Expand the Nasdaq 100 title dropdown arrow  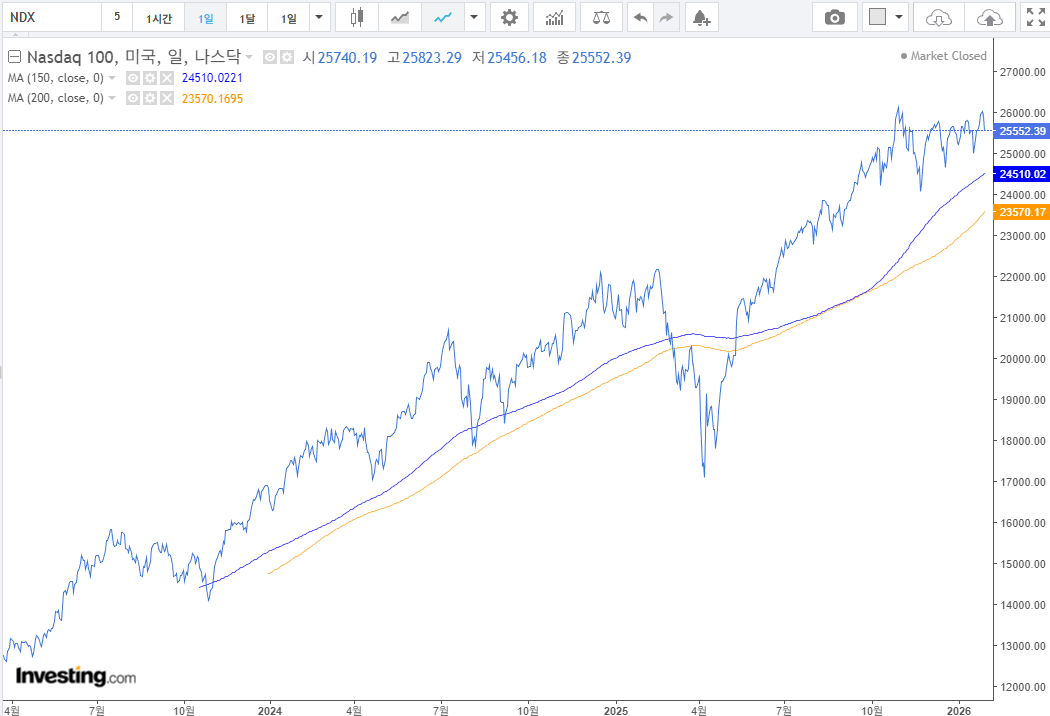click(249, 58)
